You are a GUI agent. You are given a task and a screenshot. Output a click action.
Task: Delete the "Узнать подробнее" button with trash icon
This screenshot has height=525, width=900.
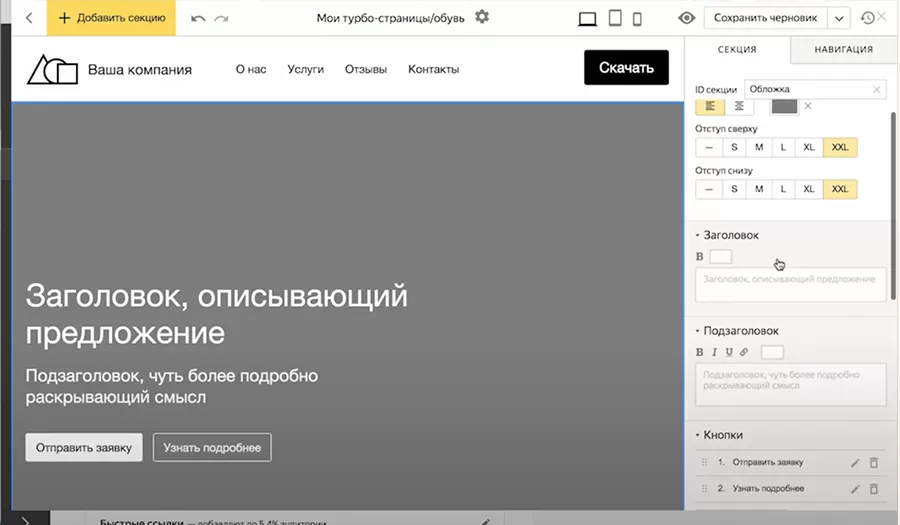[x=873, y=489]
